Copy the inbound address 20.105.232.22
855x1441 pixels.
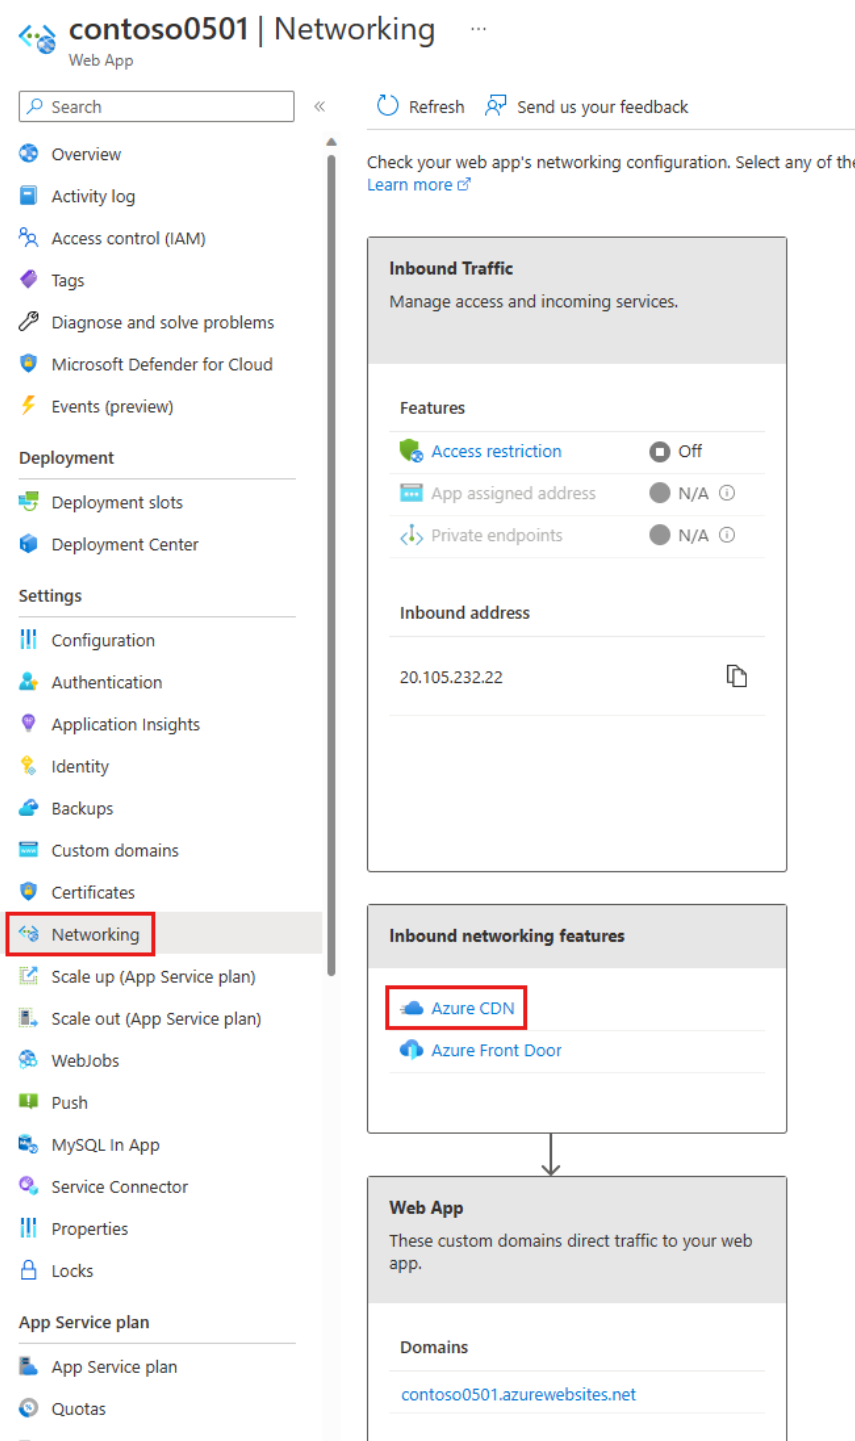[x=737, y=676]
